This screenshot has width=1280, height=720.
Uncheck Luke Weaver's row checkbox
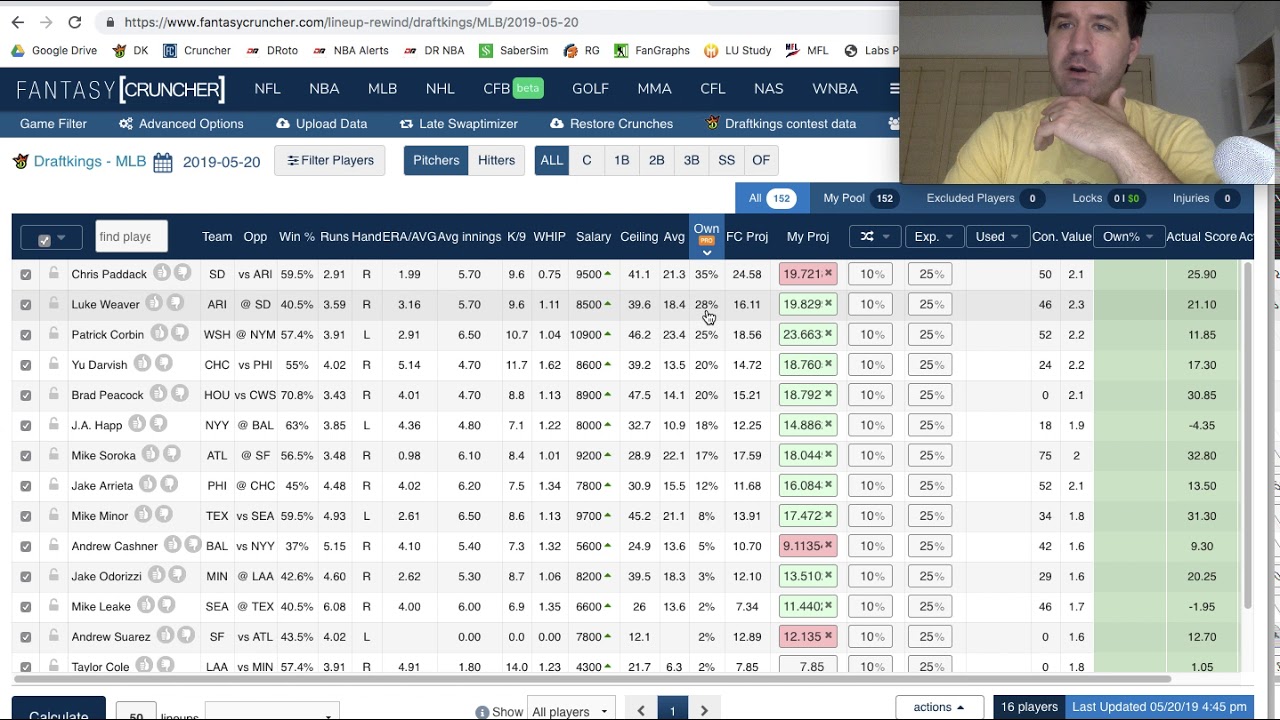pyautogui.click(x=26, y=304)
